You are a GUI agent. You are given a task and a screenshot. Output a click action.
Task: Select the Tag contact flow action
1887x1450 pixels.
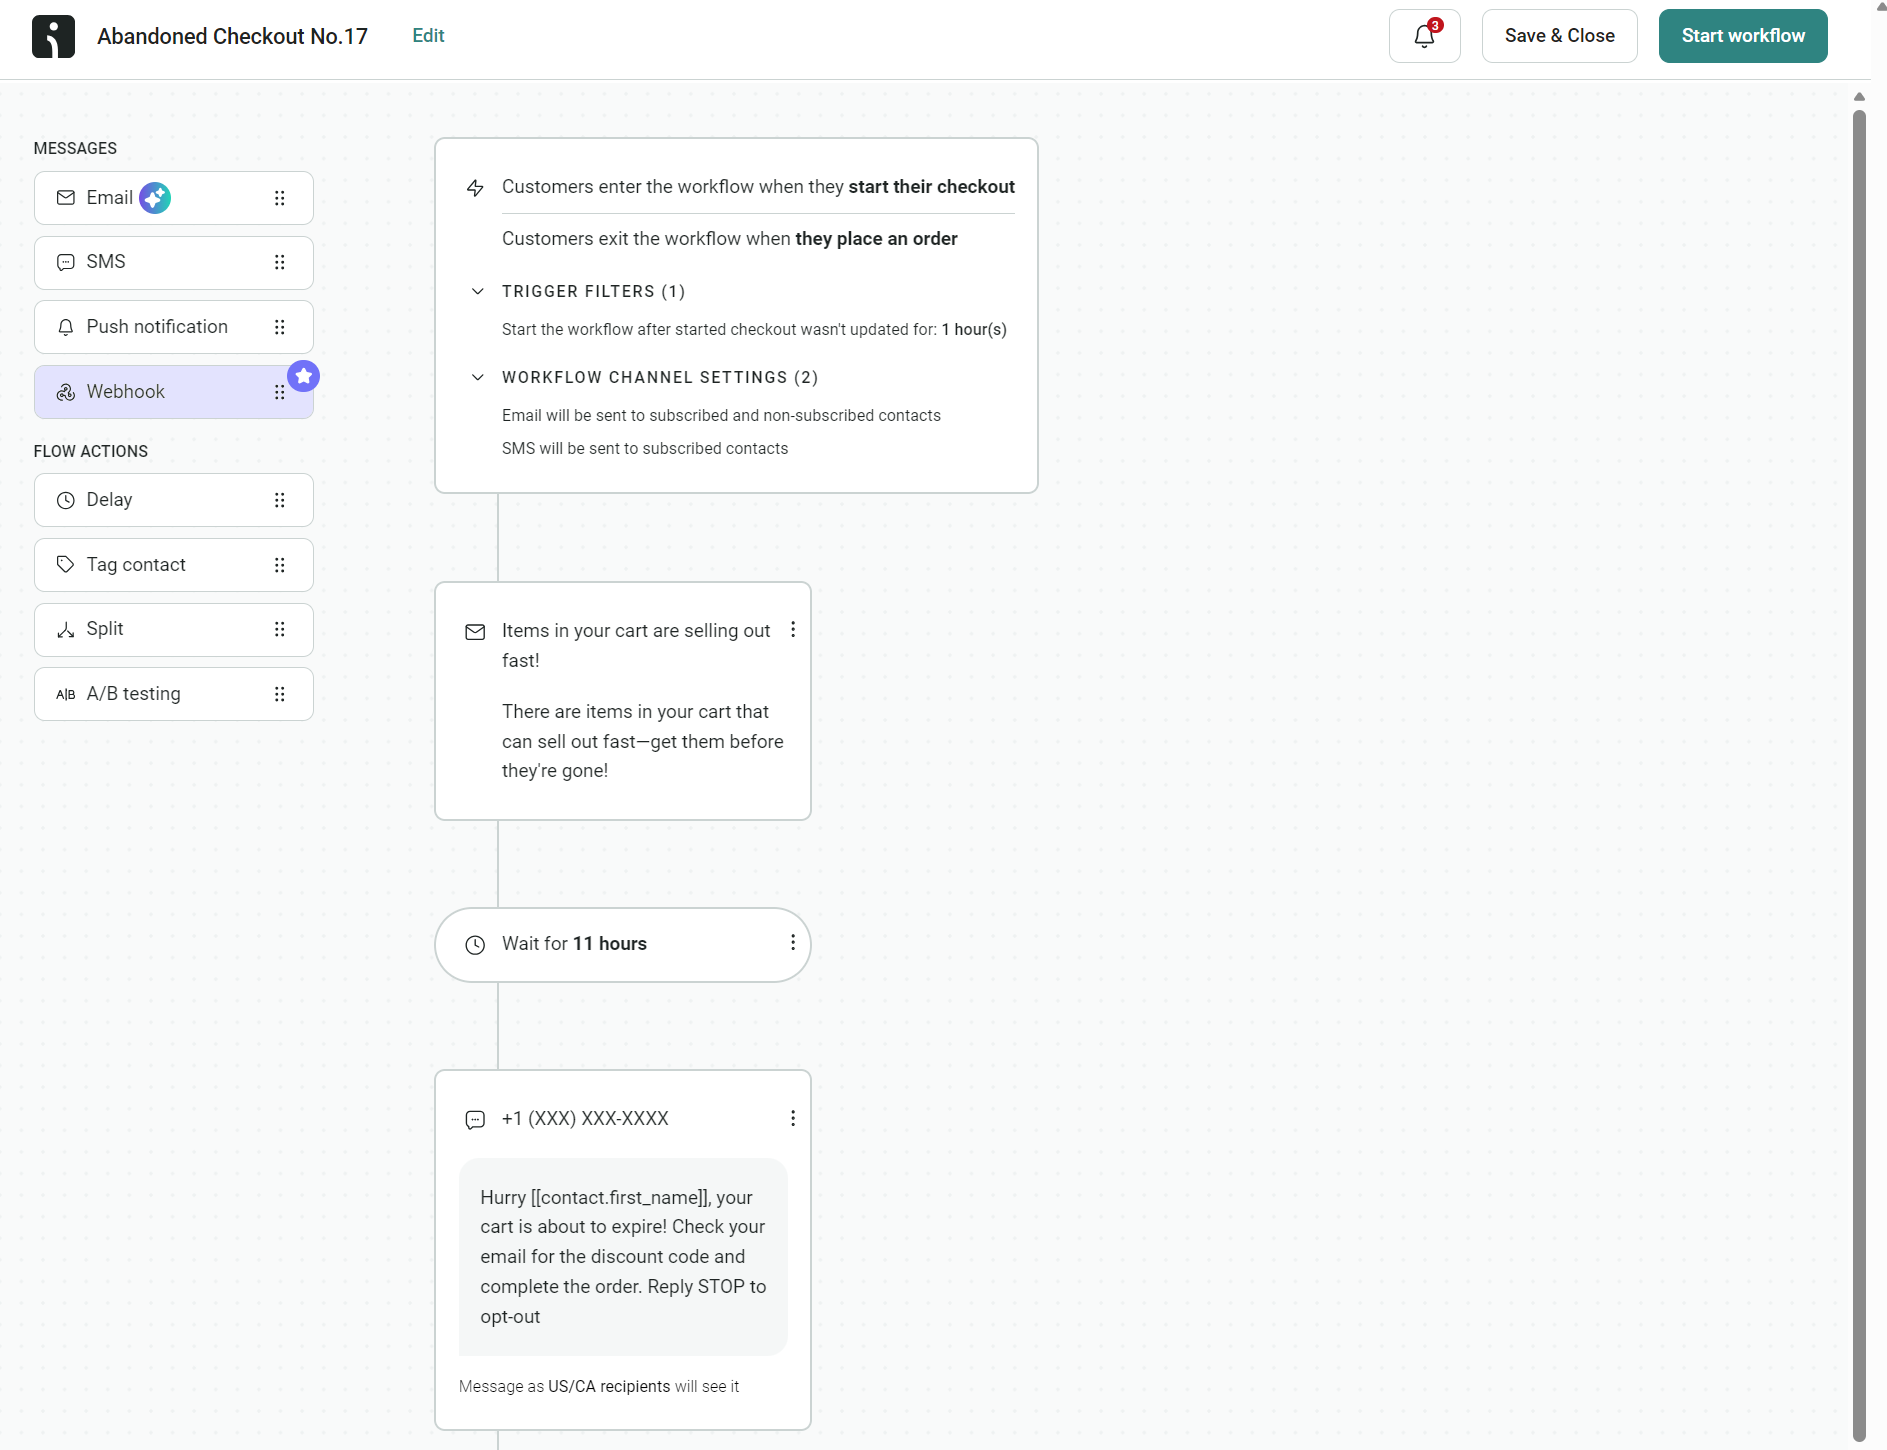pyautogui.click(x=174, y=565)
